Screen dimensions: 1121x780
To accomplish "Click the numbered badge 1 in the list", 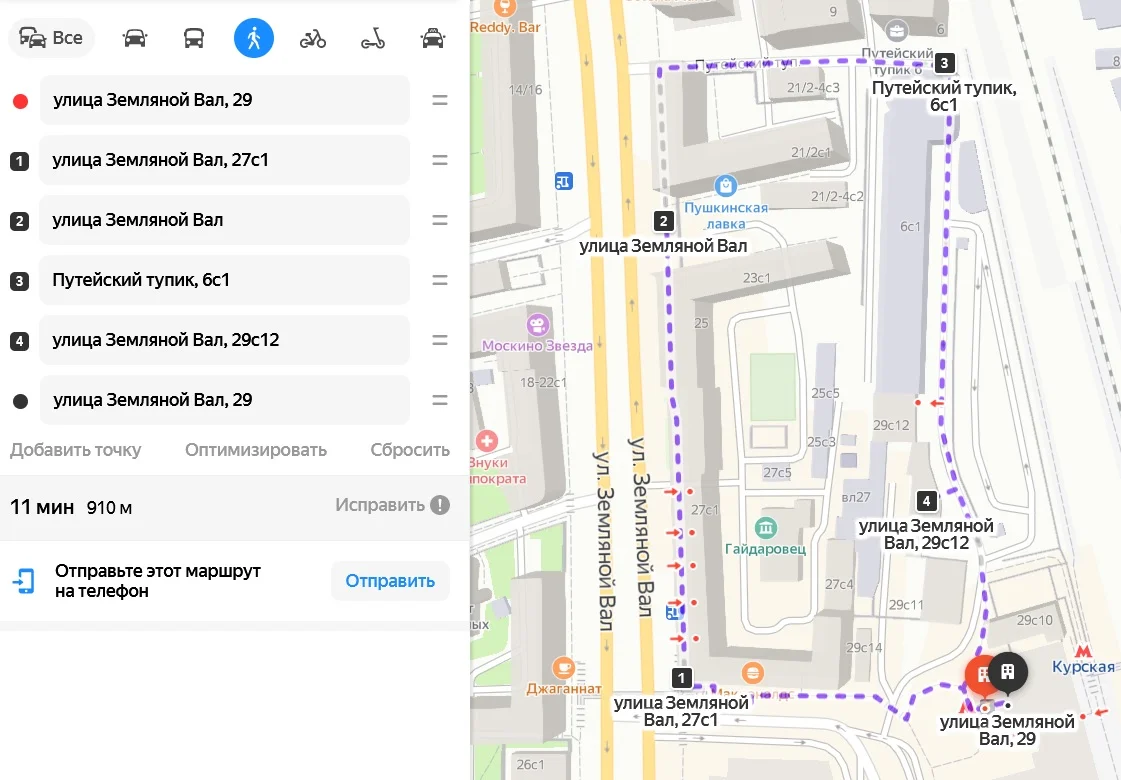I will click(x=19, y=161).
